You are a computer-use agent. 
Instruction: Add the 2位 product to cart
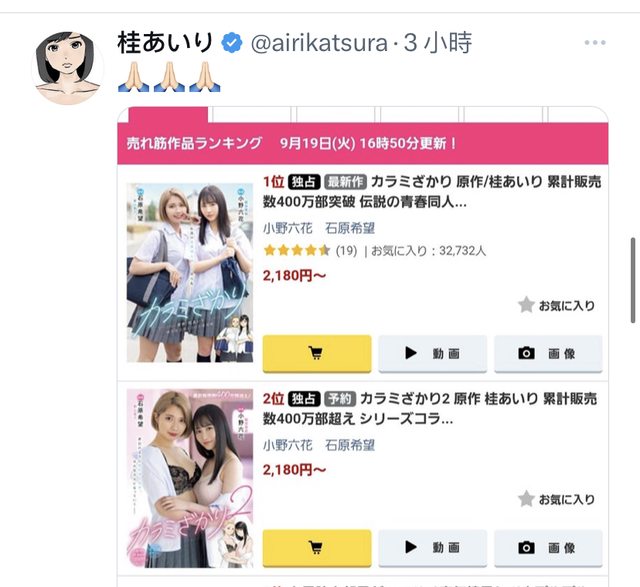(317, 548)
